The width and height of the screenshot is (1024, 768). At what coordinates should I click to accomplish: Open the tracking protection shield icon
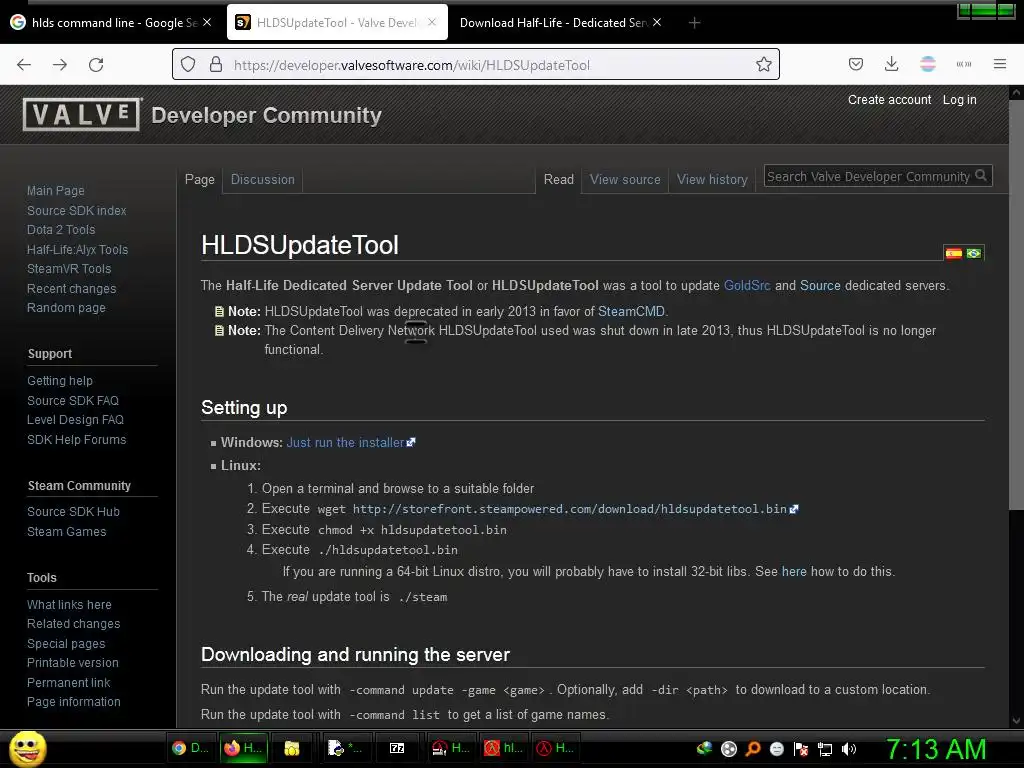pos(188,65)
